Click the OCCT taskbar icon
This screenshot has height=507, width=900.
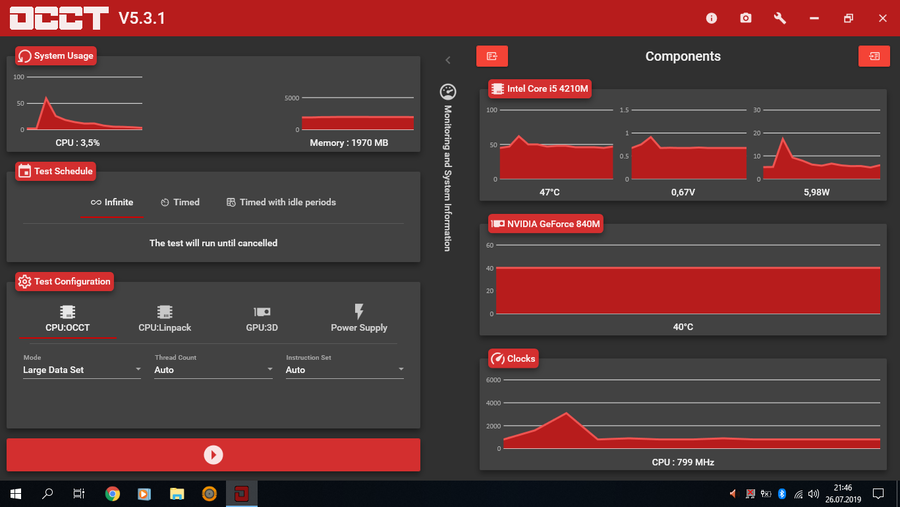[x=242, y=494]
